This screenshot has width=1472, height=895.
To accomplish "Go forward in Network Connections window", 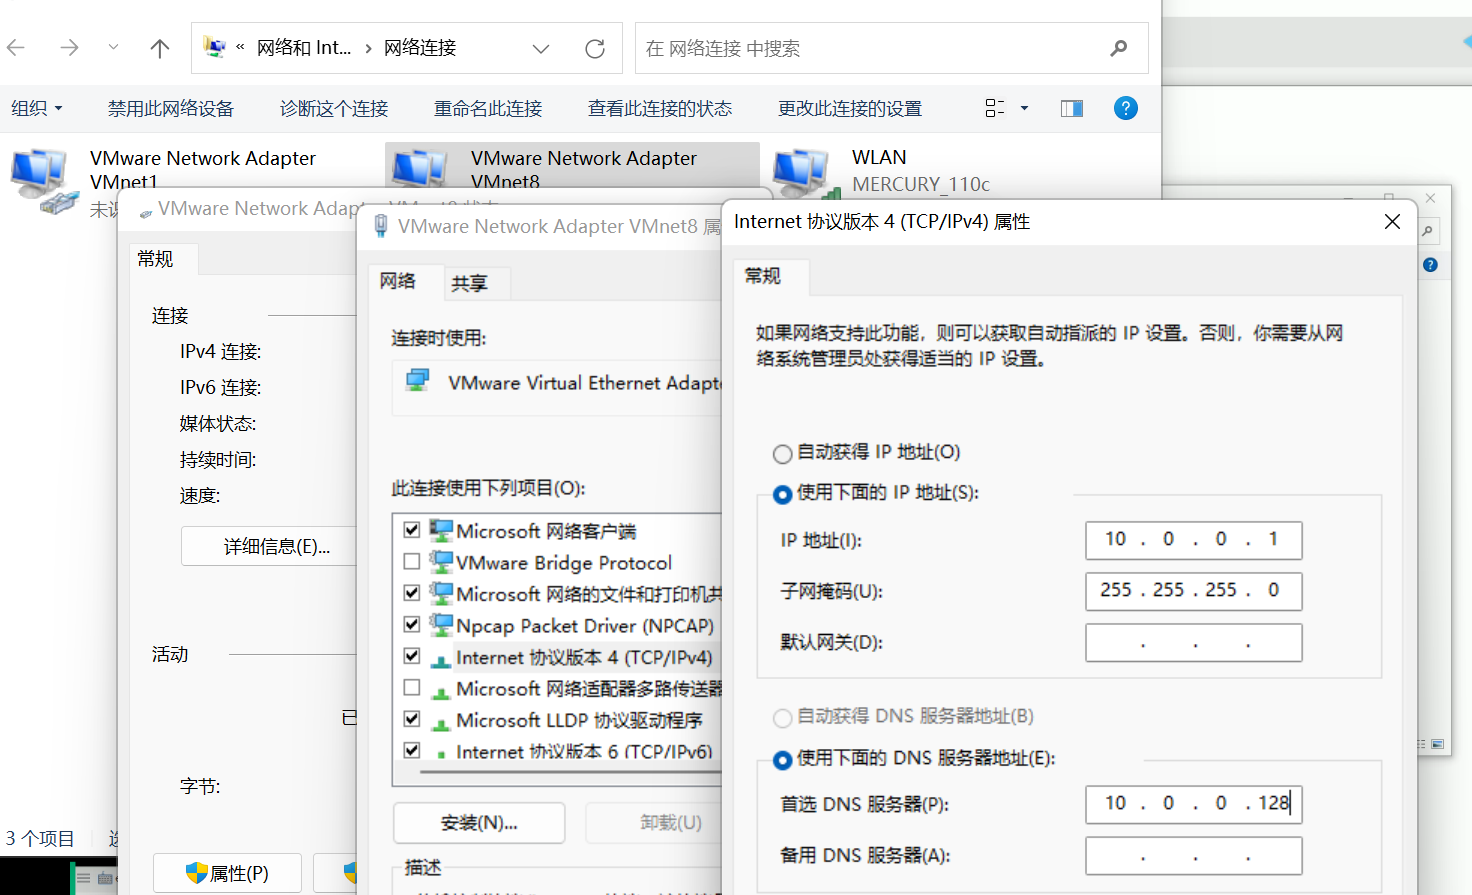I will click(68, 48).
